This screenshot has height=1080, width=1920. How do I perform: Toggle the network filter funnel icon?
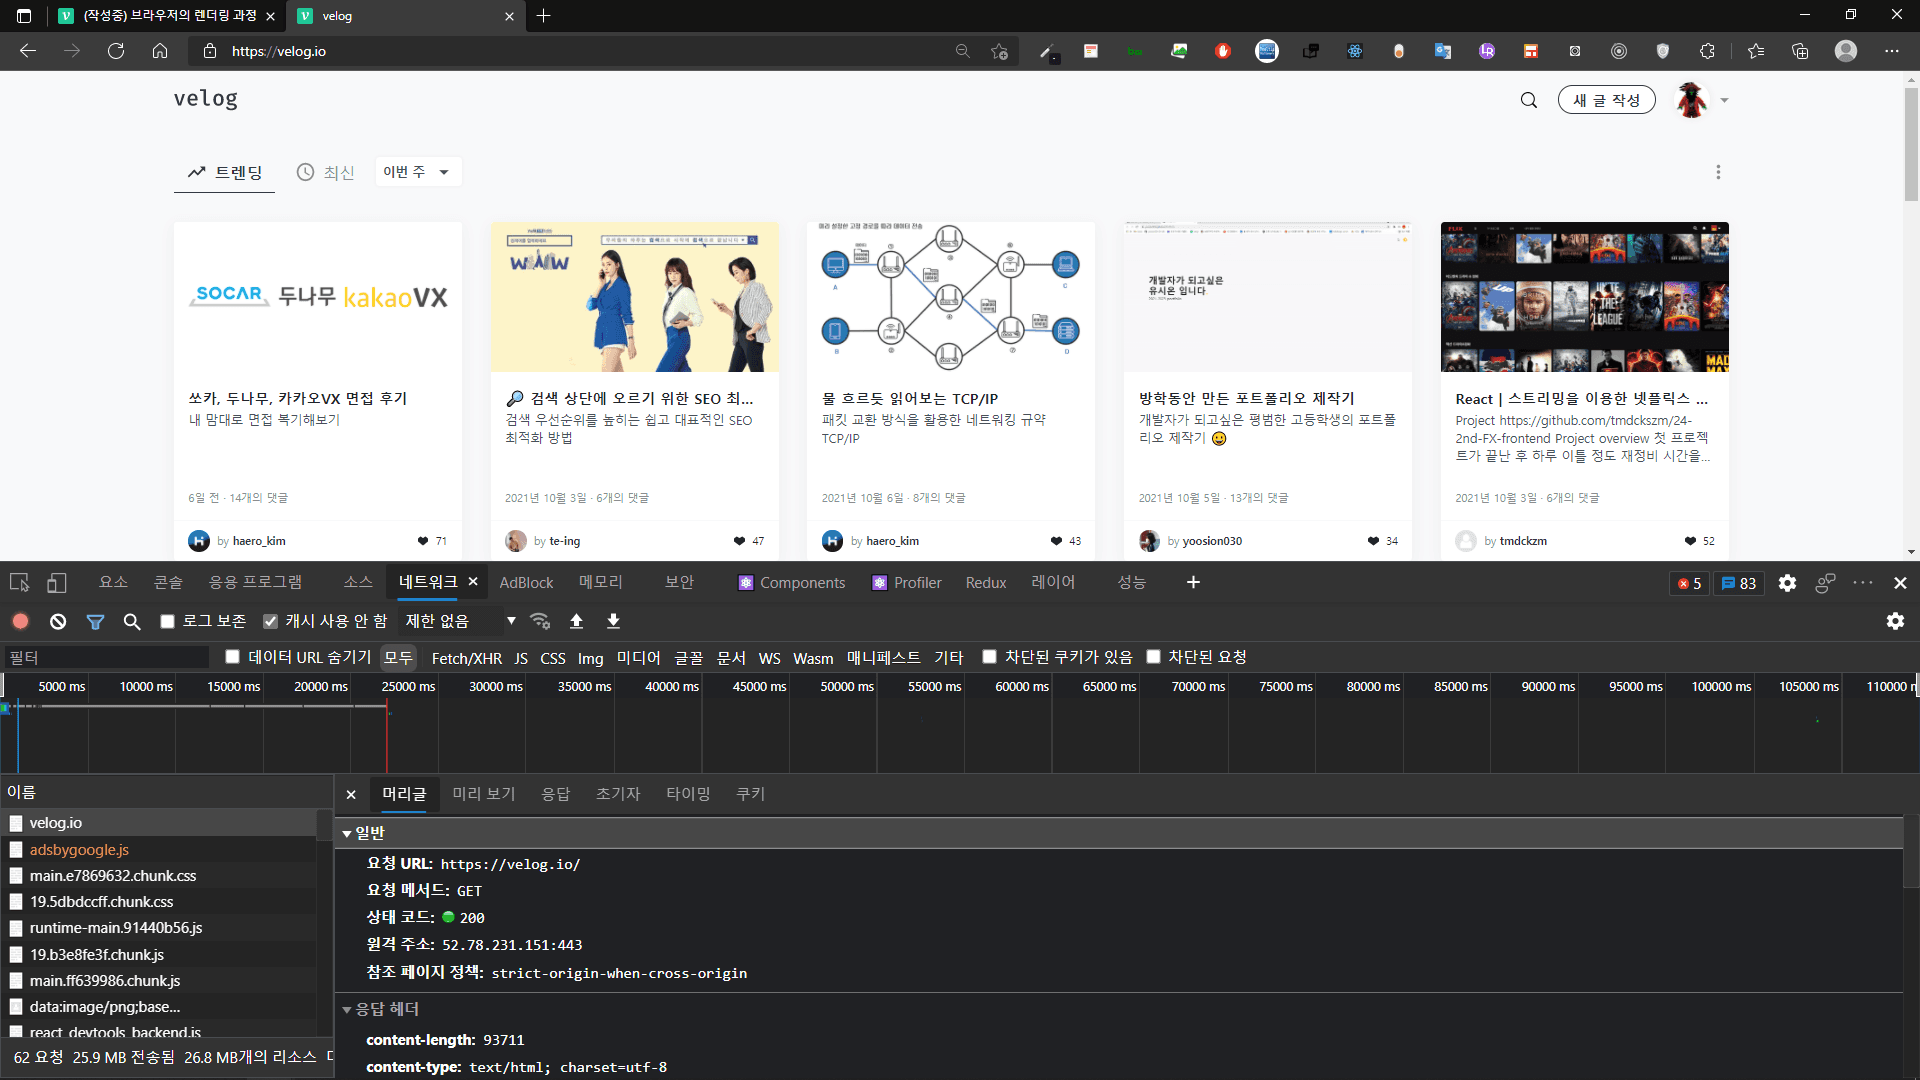pos(95,621)
